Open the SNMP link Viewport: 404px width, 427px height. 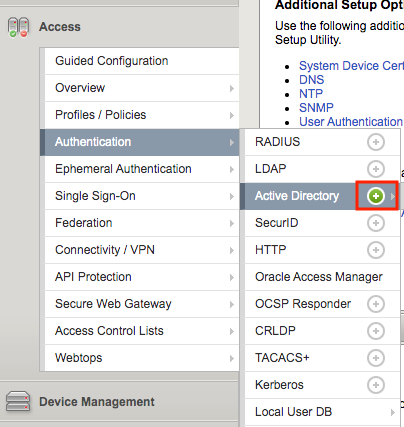[x=316, y=108]
